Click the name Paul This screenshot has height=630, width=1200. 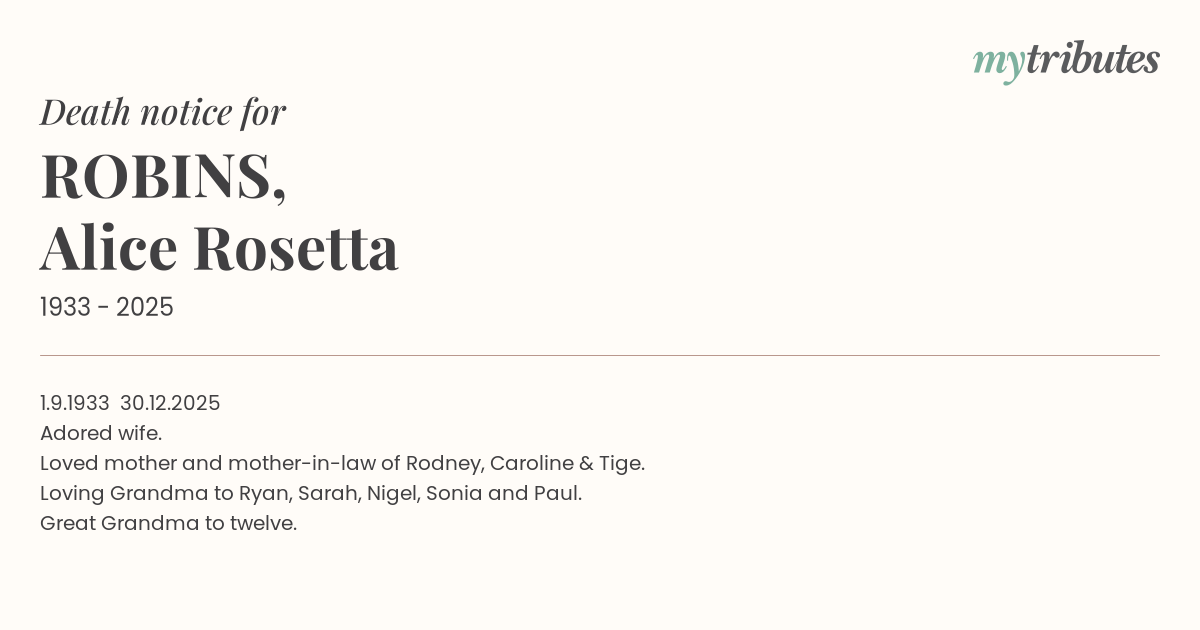pyautogui.click(x=558, y=493)
